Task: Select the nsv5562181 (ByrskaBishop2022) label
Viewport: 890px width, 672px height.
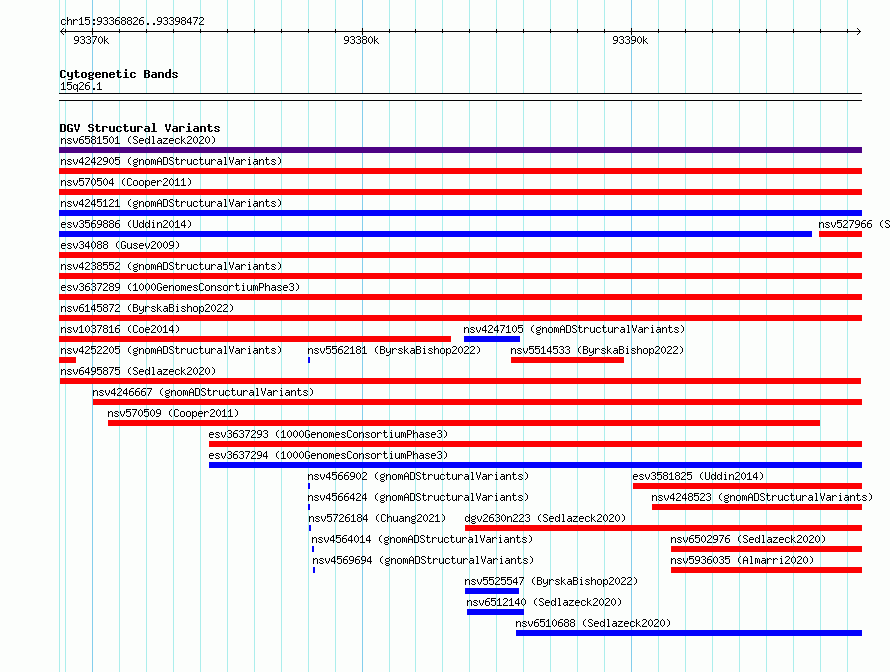Action: [394, 350]
